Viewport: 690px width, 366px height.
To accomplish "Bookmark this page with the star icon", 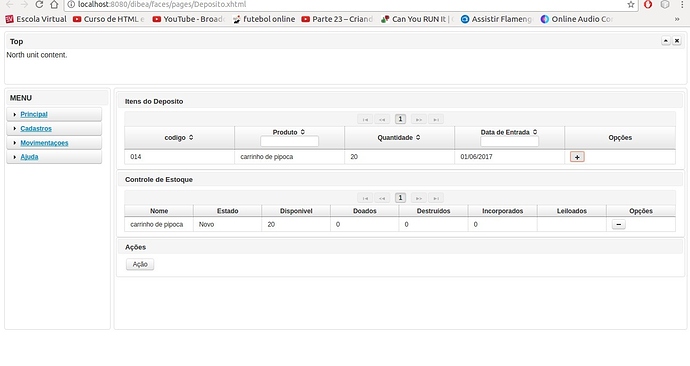I will point(631,4).
